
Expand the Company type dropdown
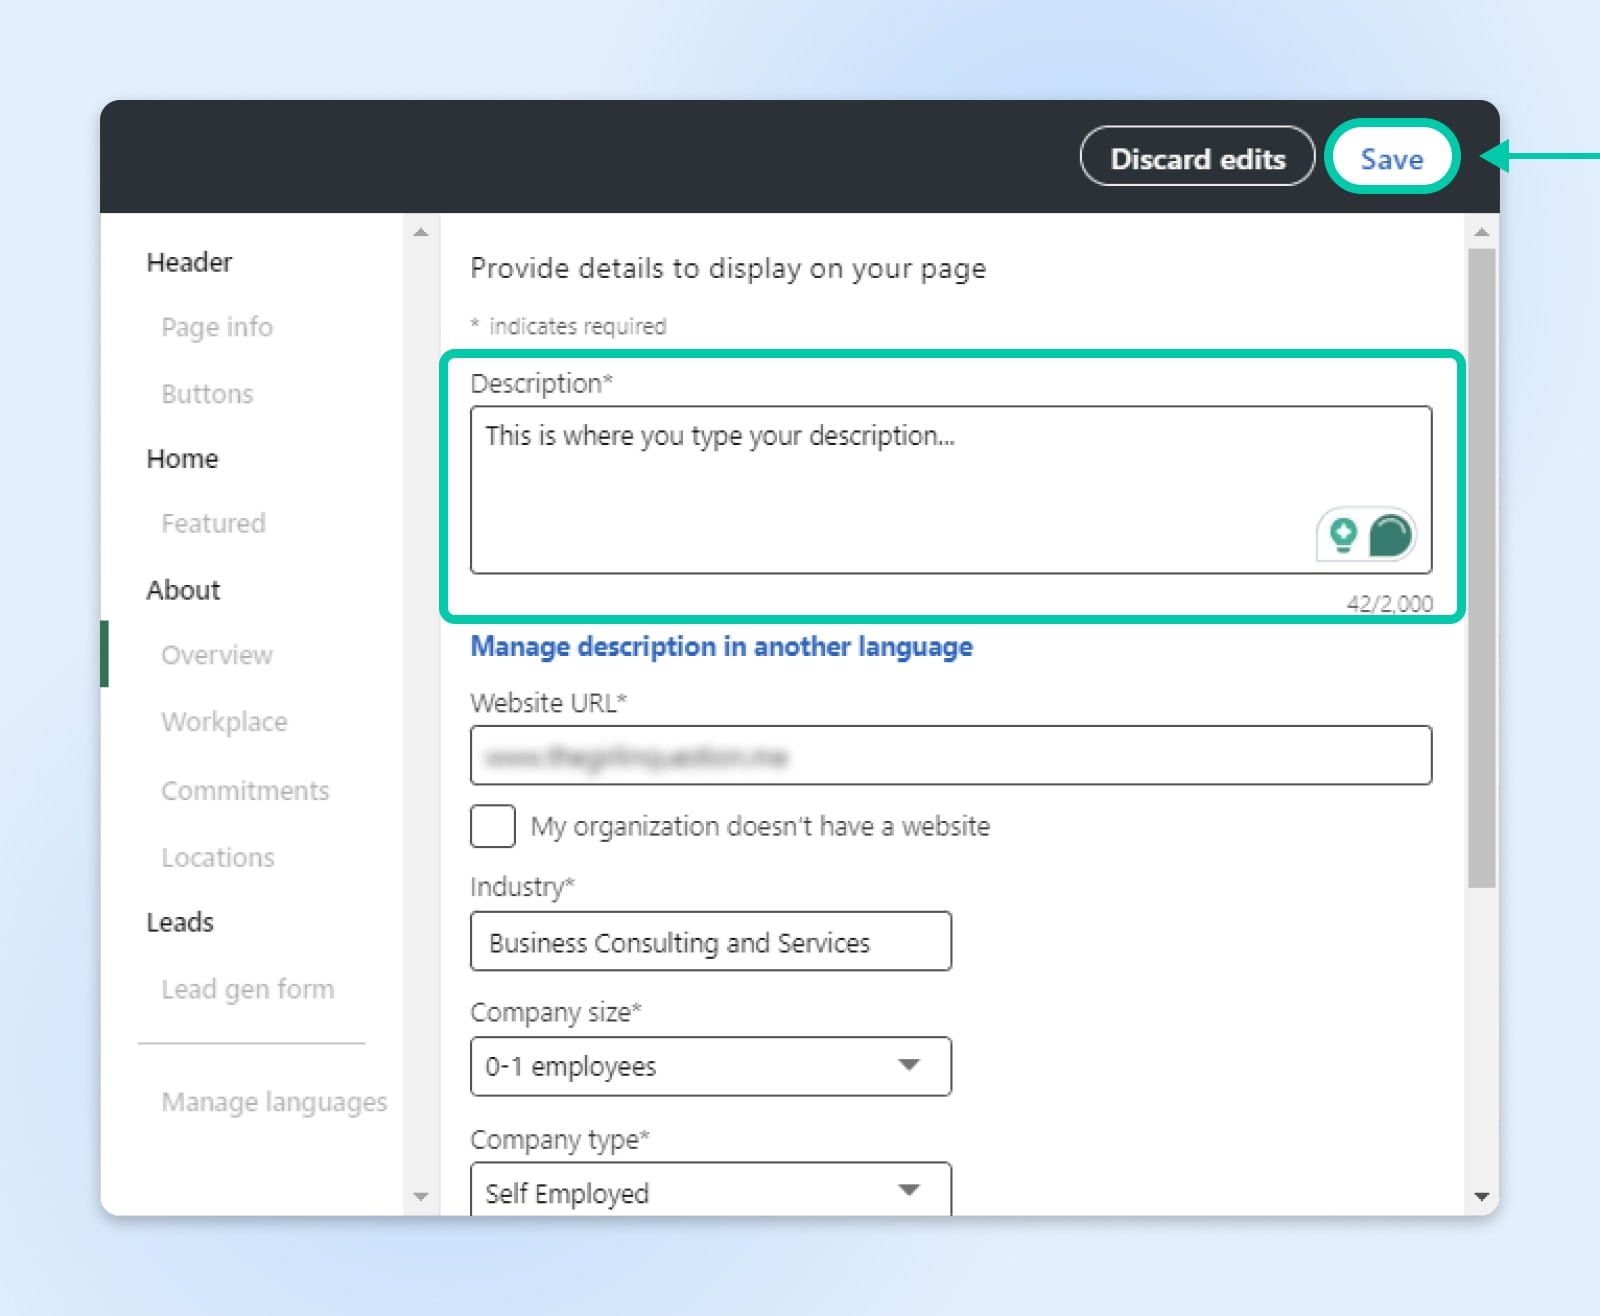coord(710,1190)
